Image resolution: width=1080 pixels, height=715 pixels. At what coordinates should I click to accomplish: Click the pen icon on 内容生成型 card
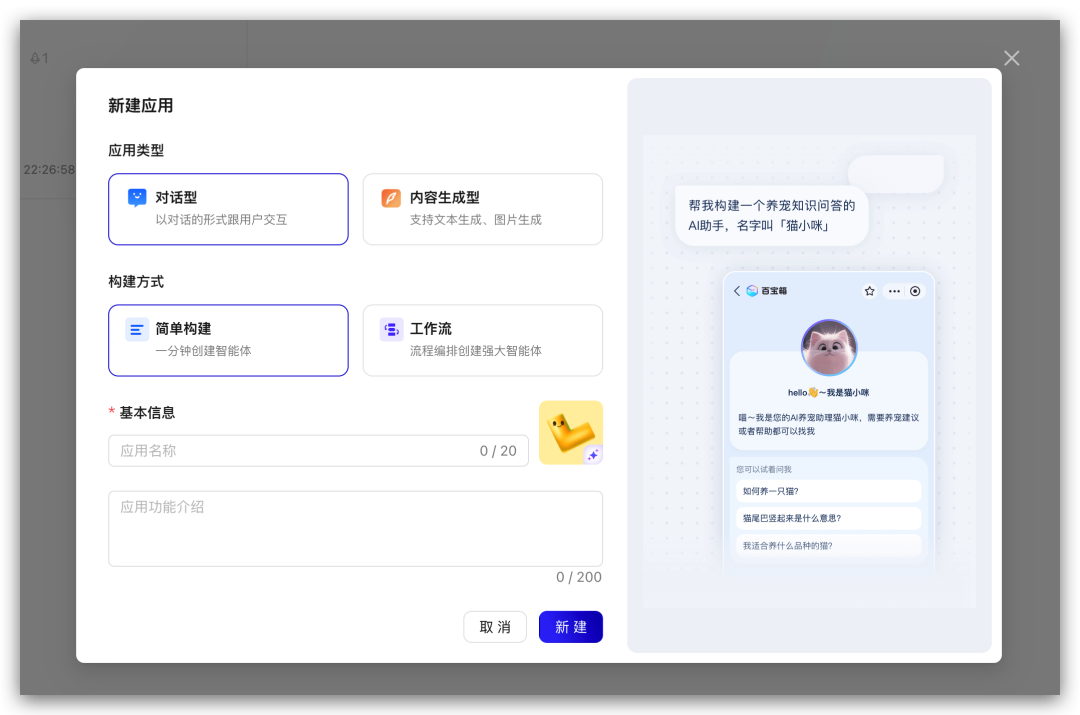pos(389,197)
